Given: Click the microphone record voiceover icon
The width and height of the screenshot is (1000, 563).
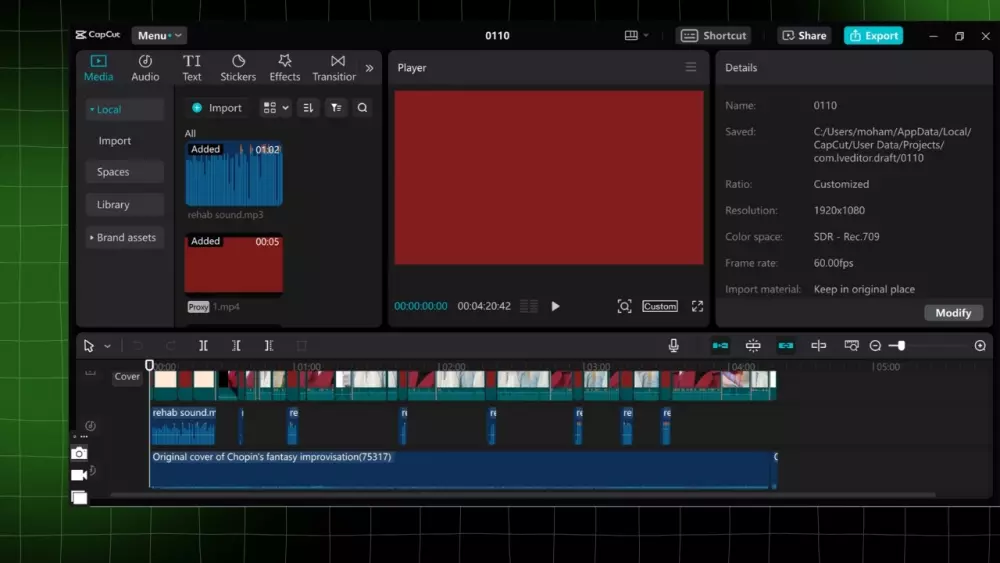Looking at the screenshot, I should (x=674, y=345).
